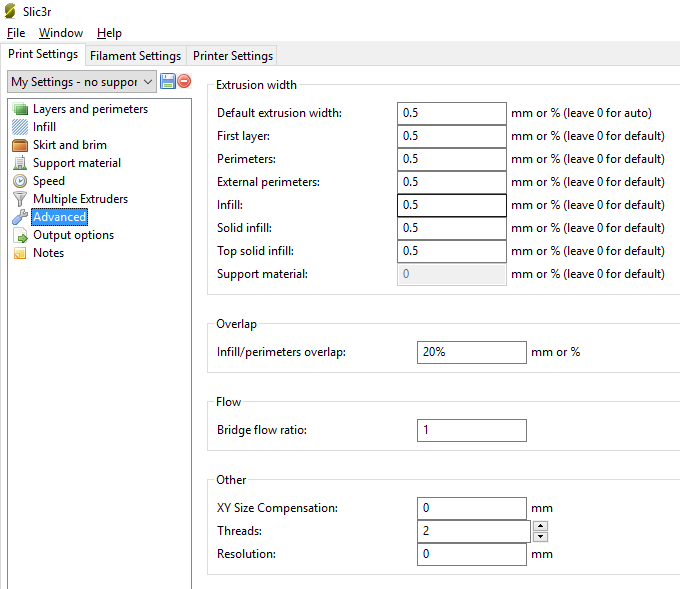Select the Advanced settings page
Image resolution: width=680 pixels, height=589 pixels.
pyautogui.click(x=59, y=217)
